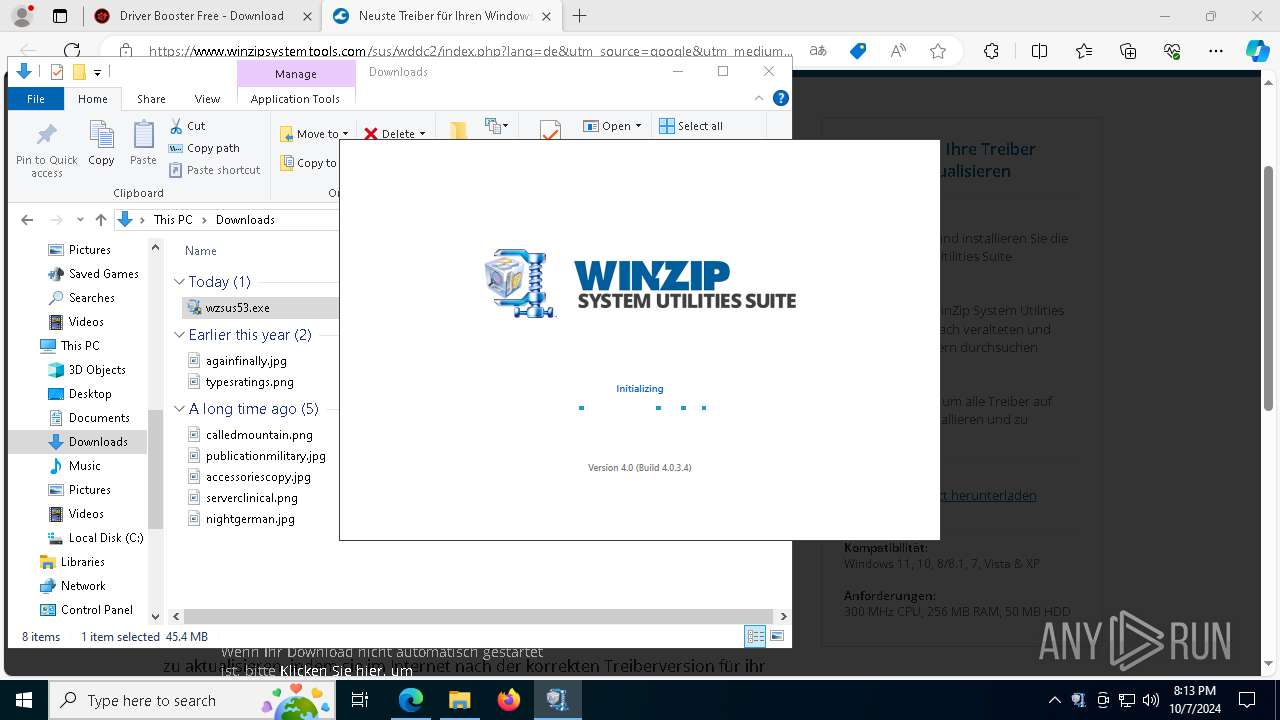Viewport: 1280px width, 720px height.
Task: Click Select all in Explorer ribbon
Action: tap(691, 126)
